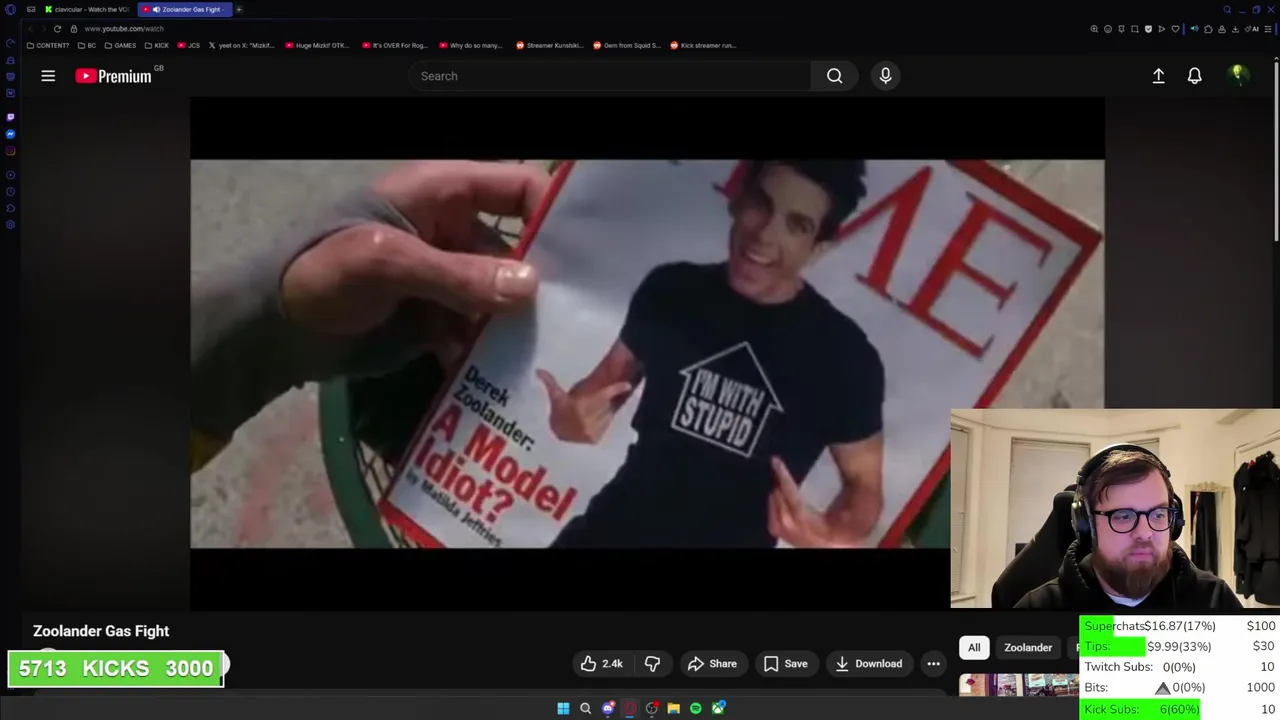This screenshot has width=1280, height=720.
Task: Reload the page with the refresh icon
Action: pyautogui.click(x=57, y=29)
